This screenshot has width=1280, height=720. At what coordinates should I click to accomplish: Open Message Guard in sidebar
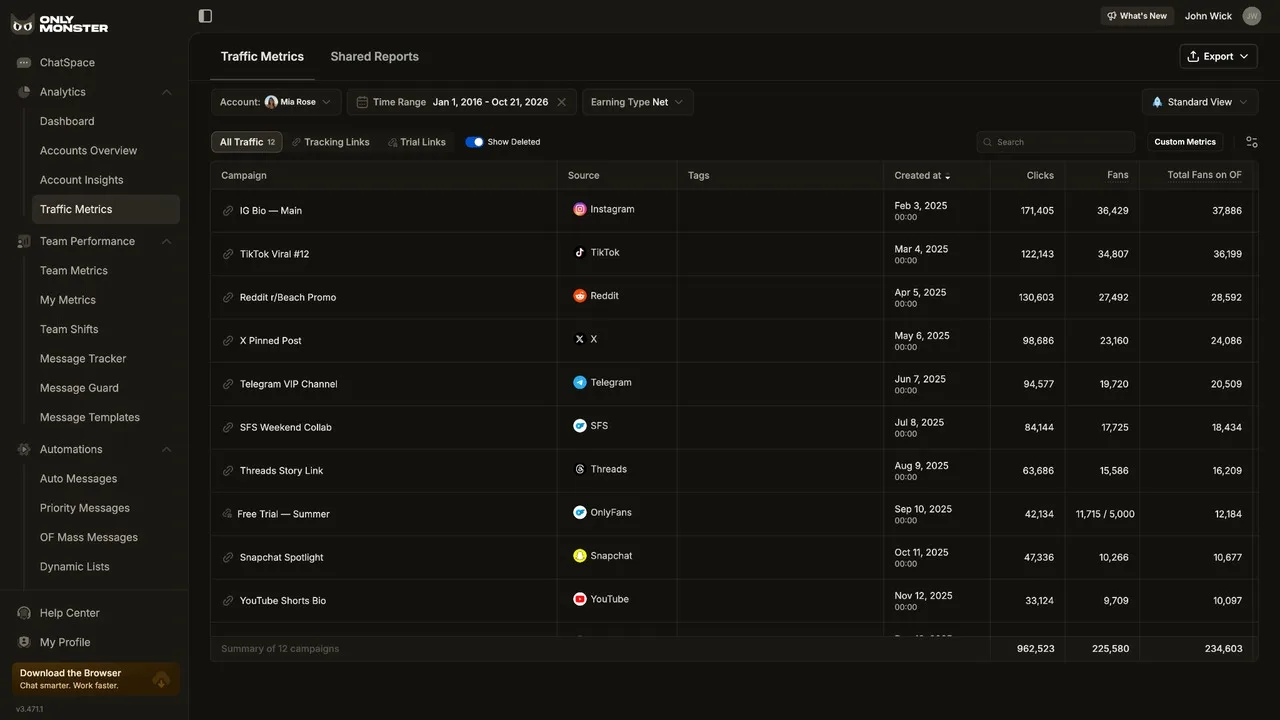point(79,388)
